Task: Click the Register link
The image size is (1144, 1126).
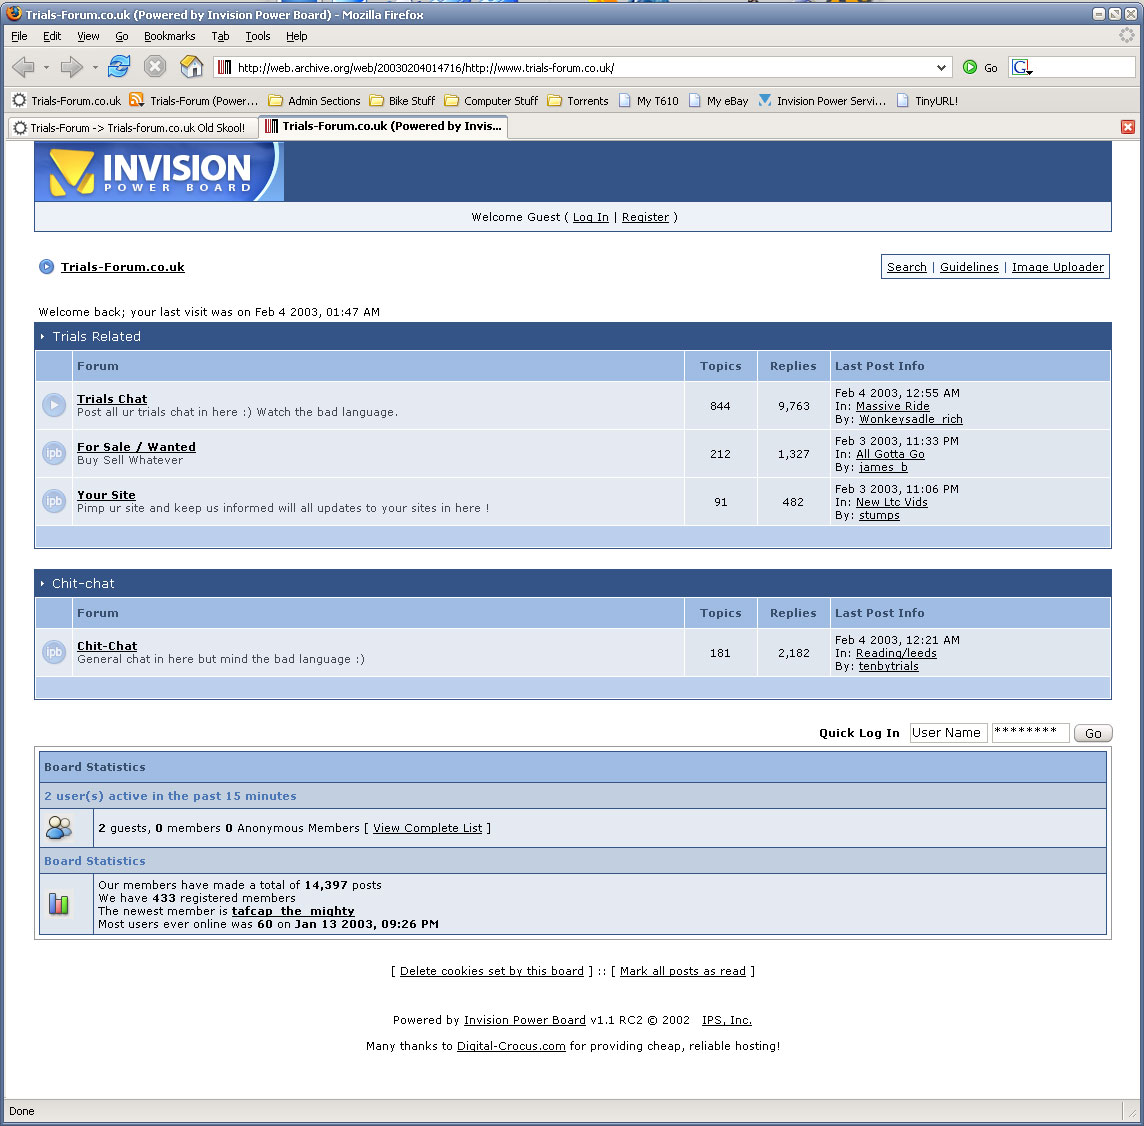Action: 645,217
